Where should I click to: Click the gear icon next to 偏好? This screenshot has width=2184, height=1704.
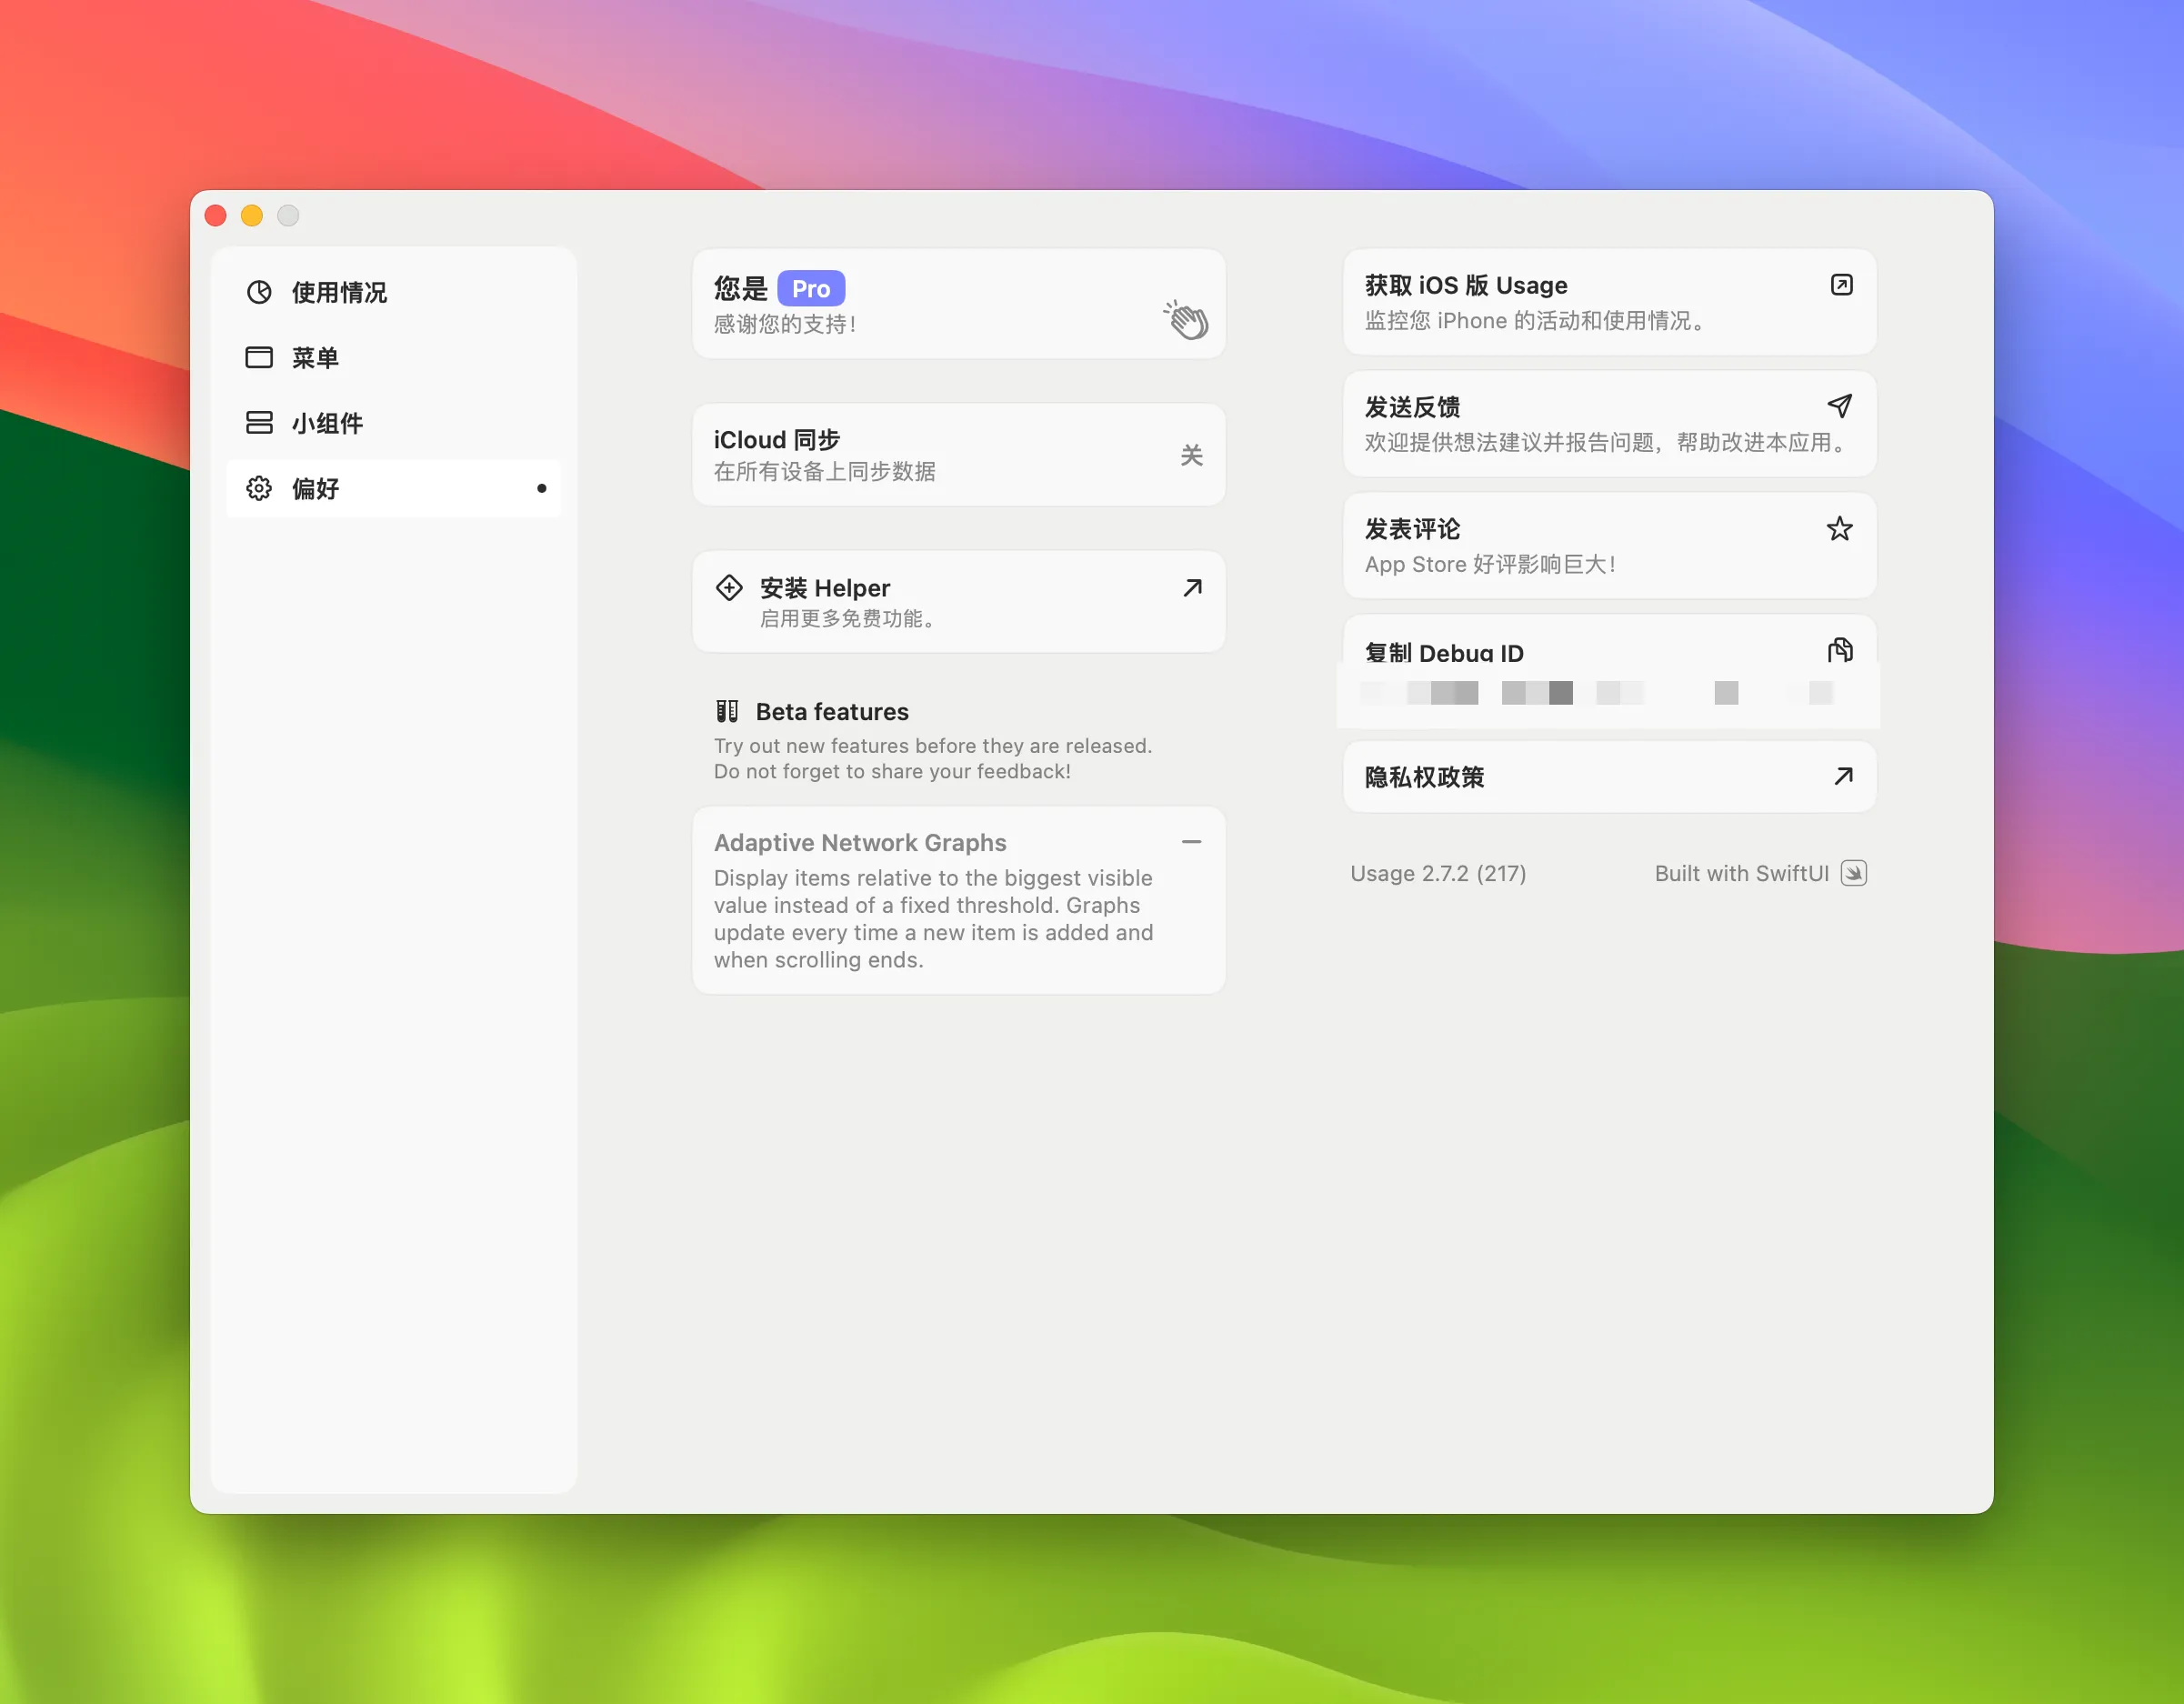click(x=259, y=488)
